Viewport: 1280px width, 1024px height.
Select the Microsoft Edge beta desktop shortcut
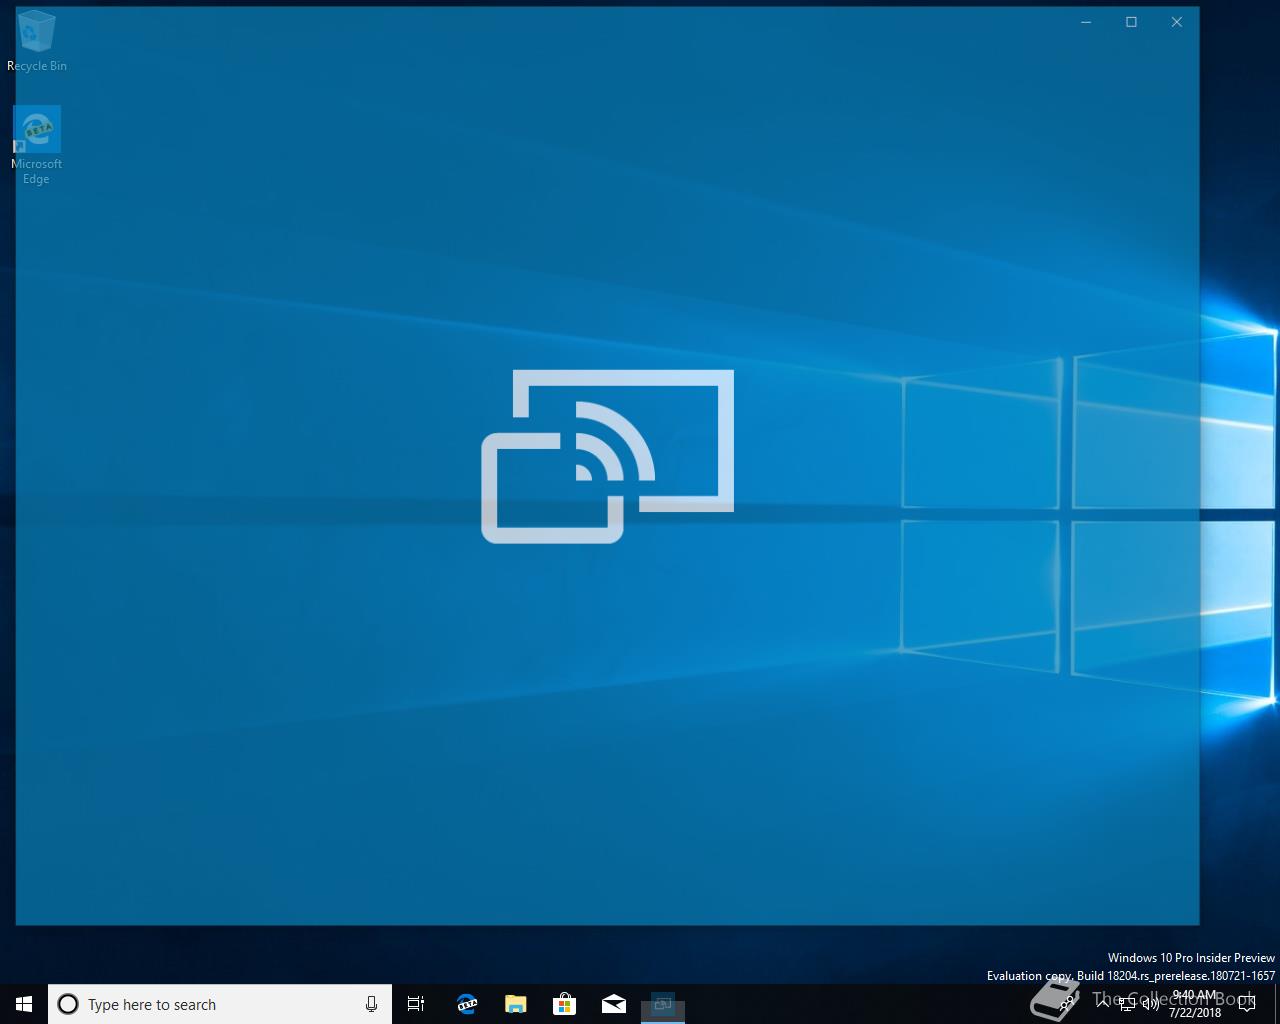point(36,146)
